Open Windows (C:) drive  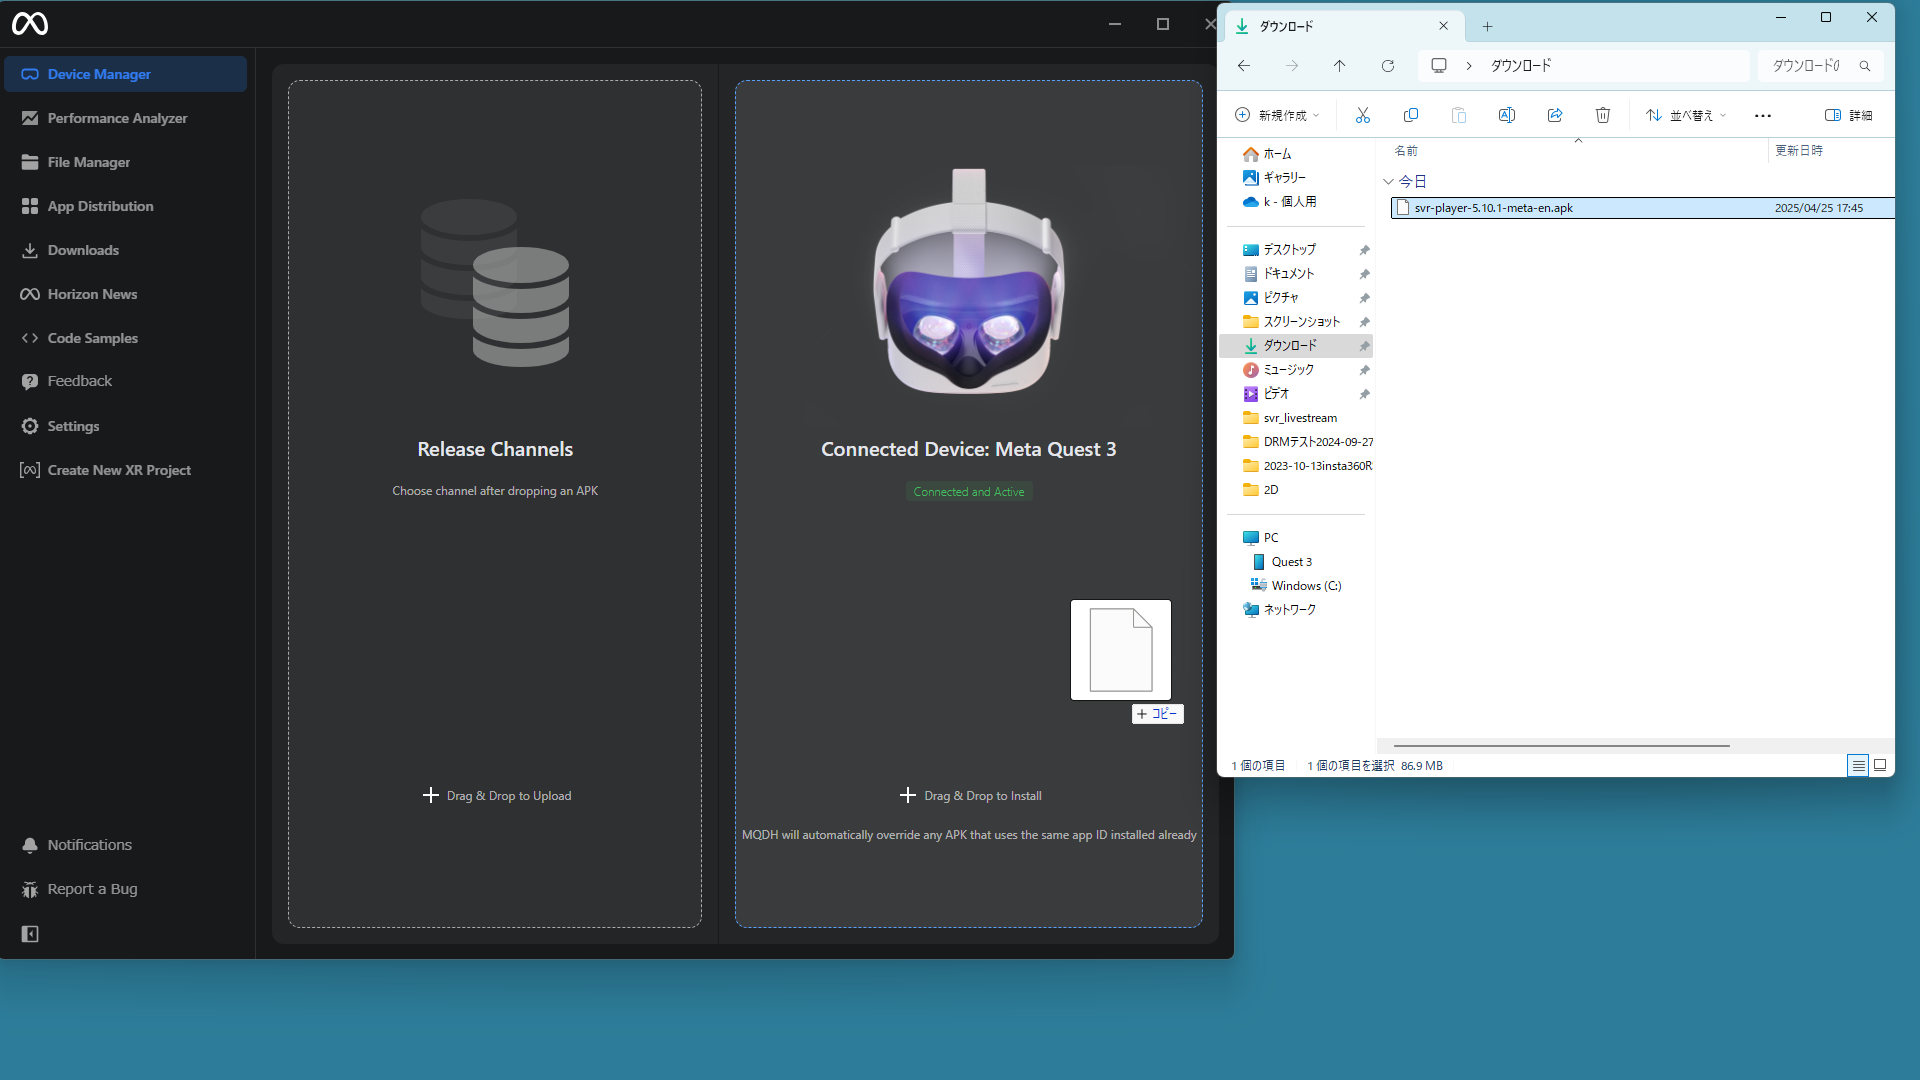[1297, 586]
